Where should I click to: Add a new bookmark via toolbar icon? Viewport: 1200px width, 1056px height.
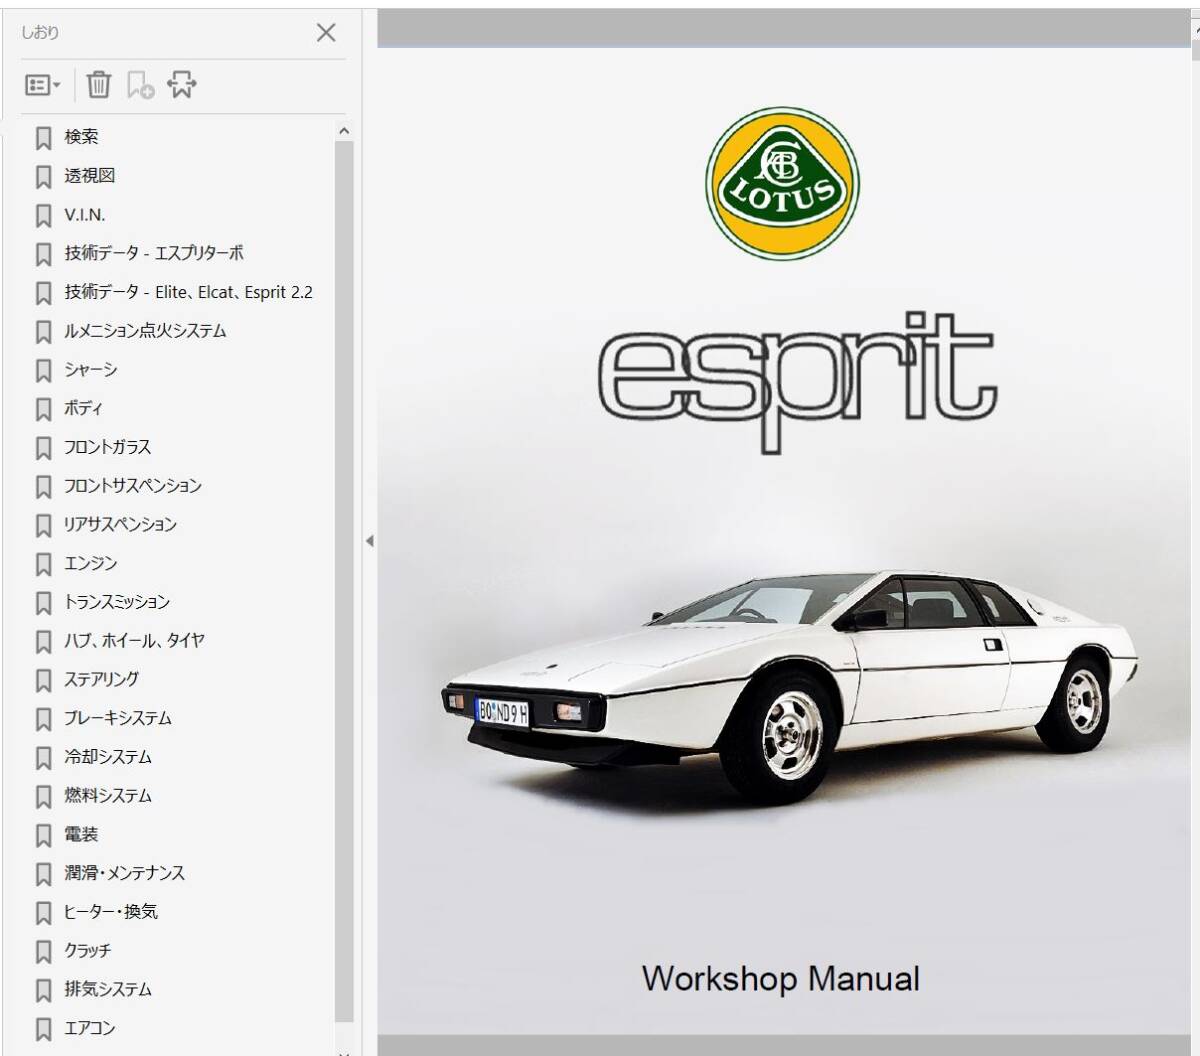tap(140, 85)
